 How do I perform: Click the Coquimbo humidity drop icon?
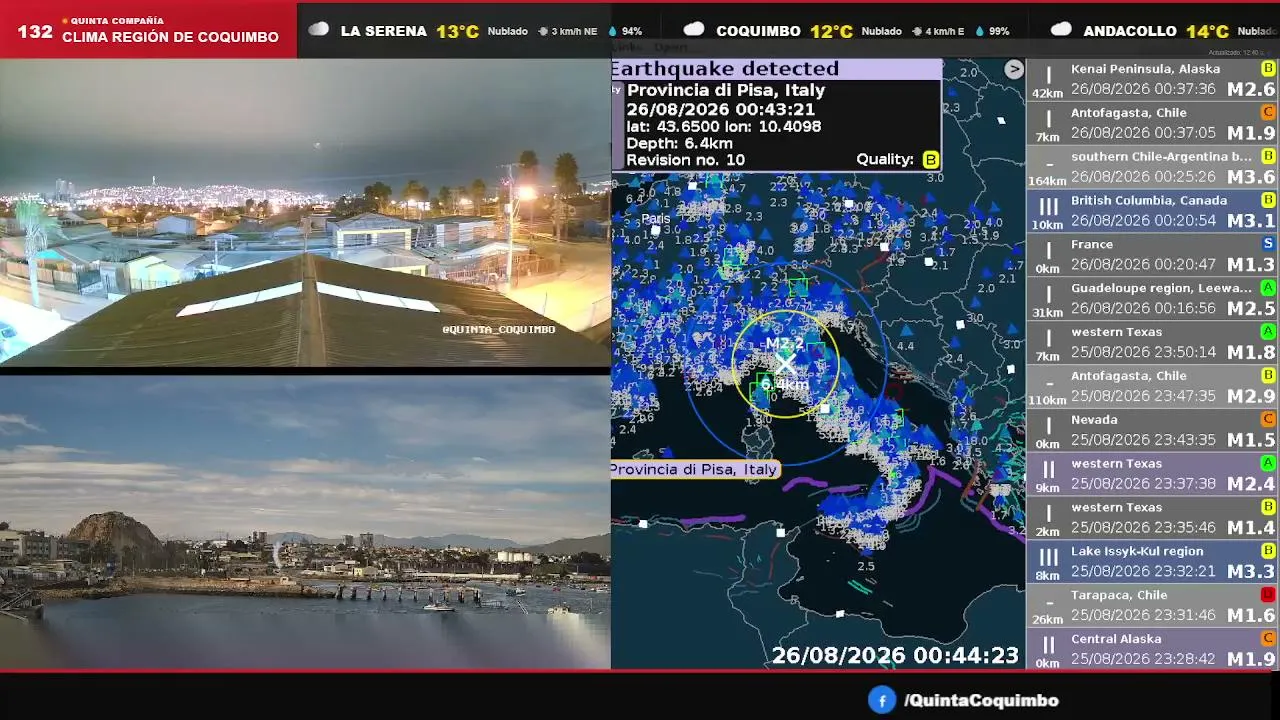pos(979,31)
